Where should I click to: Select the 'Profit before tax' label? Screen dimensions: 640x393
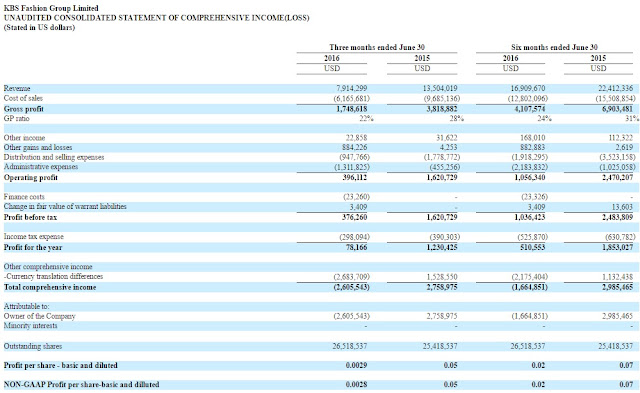30,217
